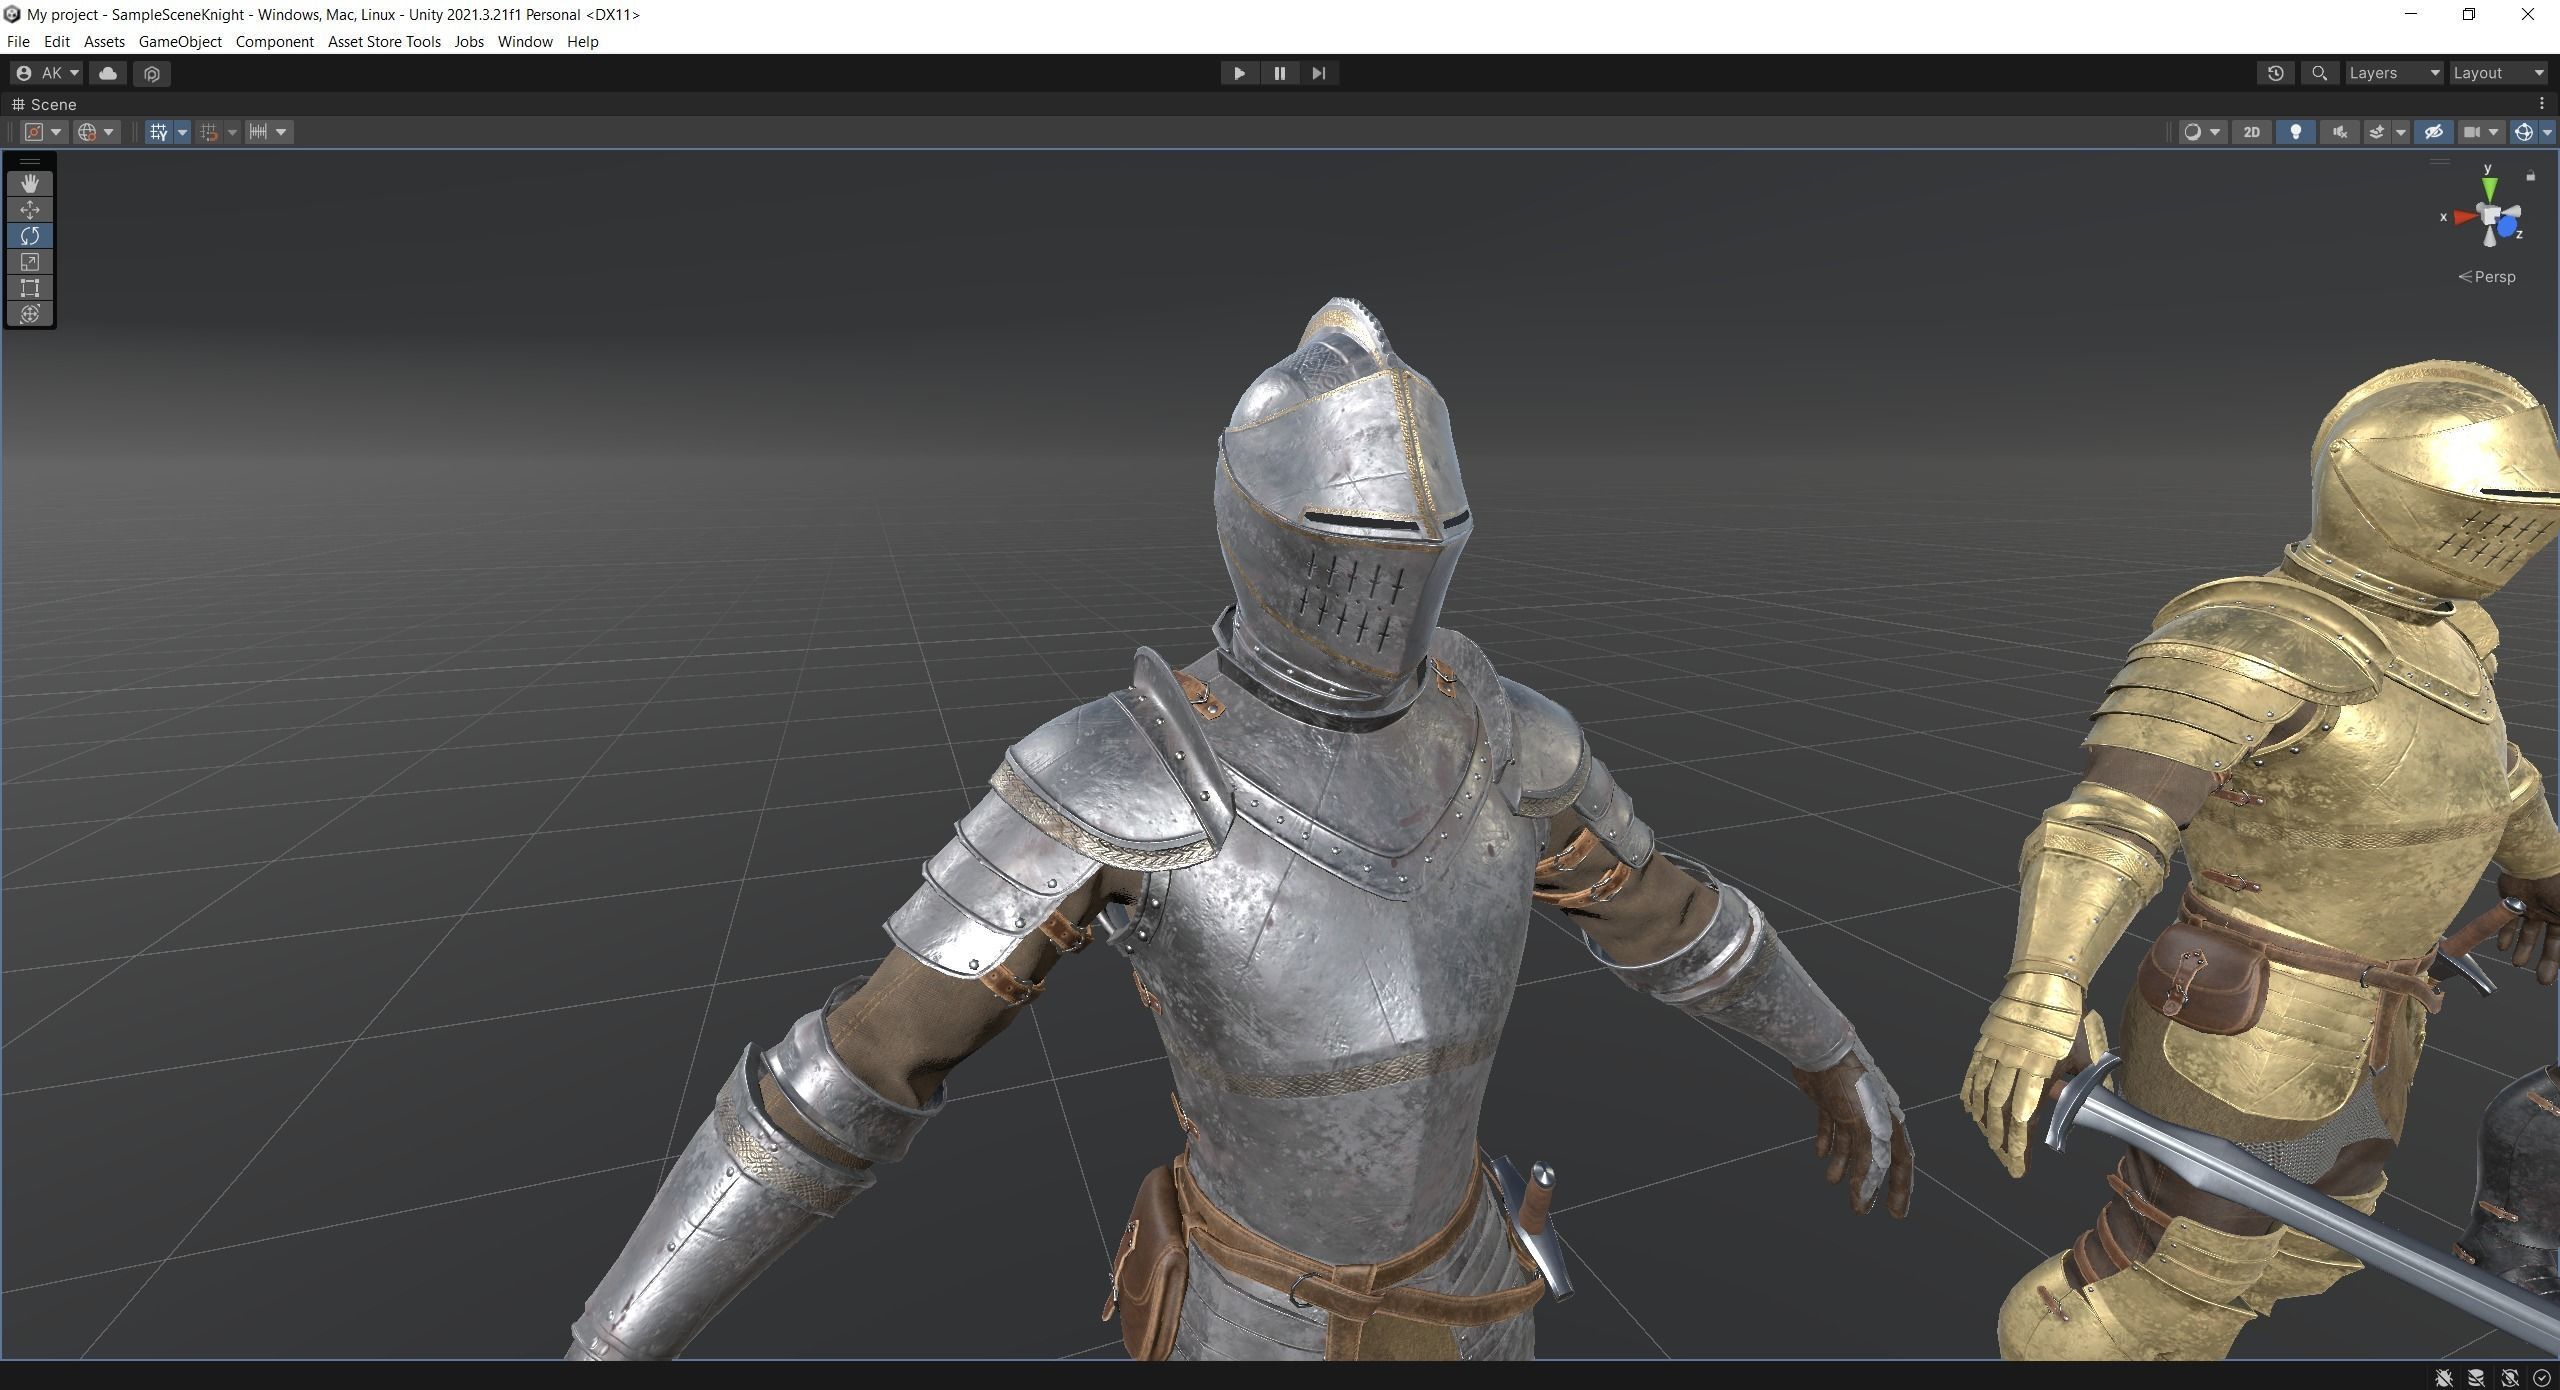Image resolution: width=2560 pixels, height=1390 pixels.
Task: Click the Scene draw mode sphere icon
Action: 2193,132
